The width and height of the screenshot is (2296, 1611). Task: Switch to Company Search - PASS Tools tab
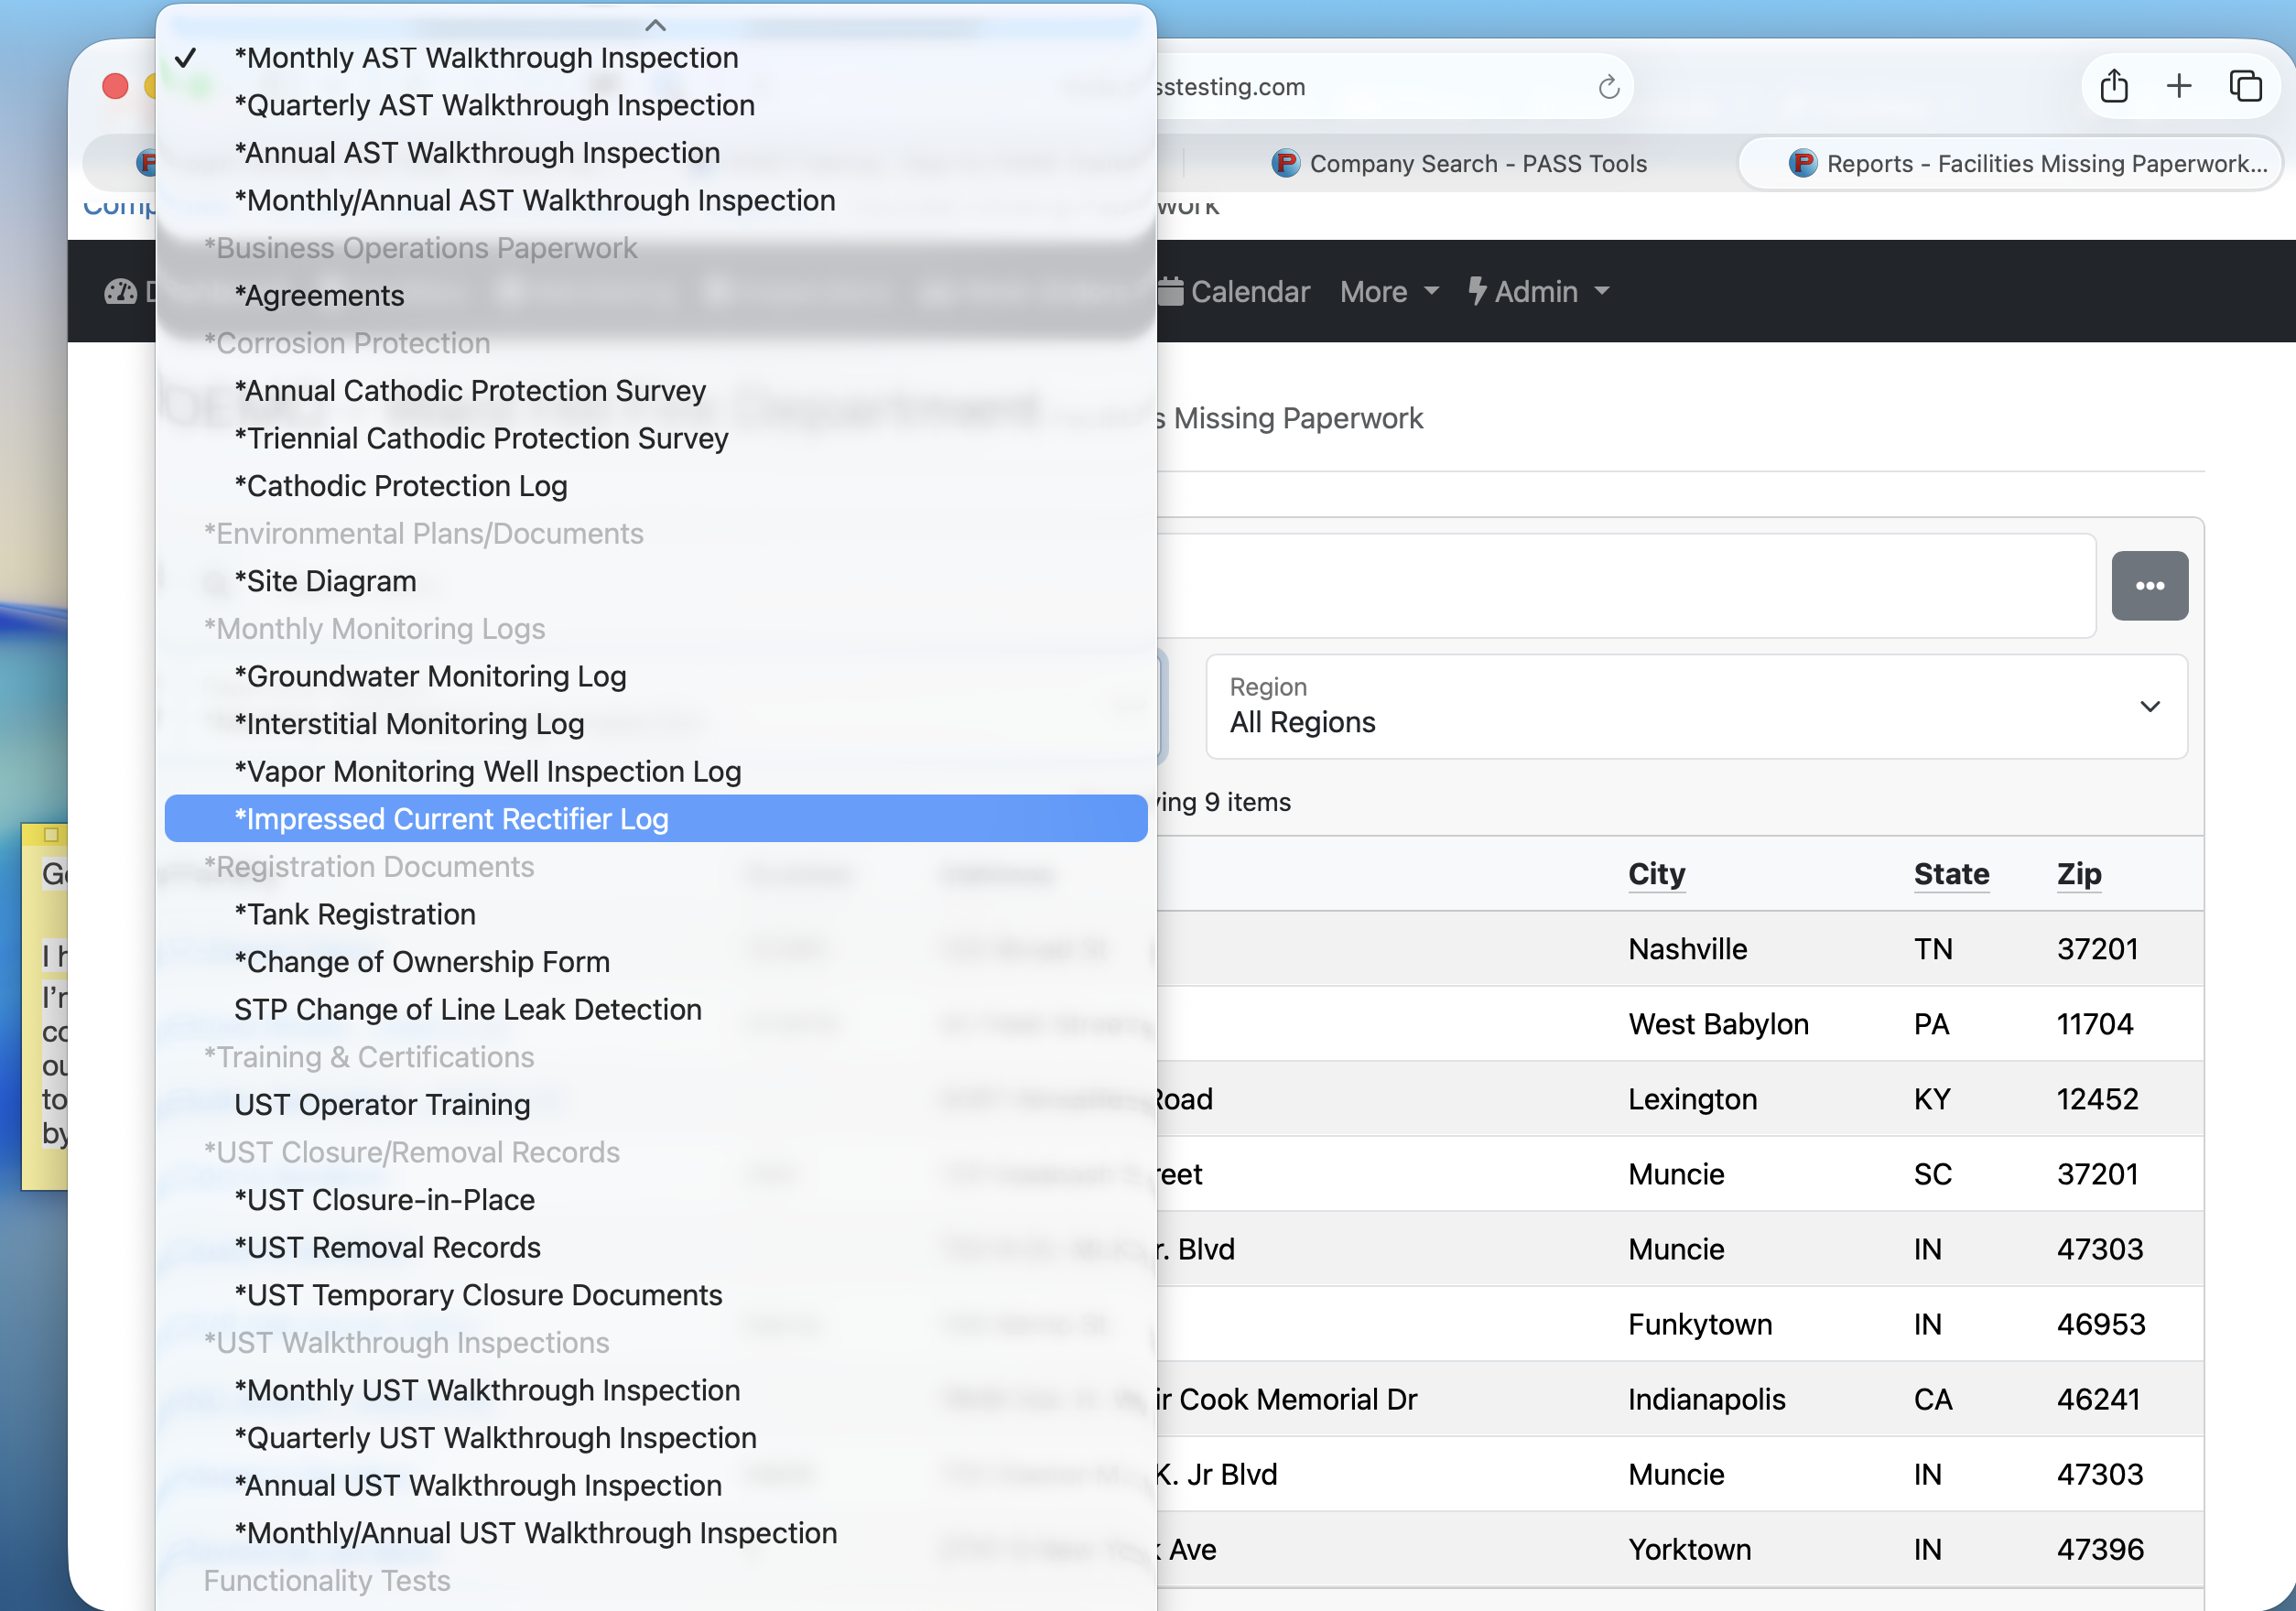1460,164
